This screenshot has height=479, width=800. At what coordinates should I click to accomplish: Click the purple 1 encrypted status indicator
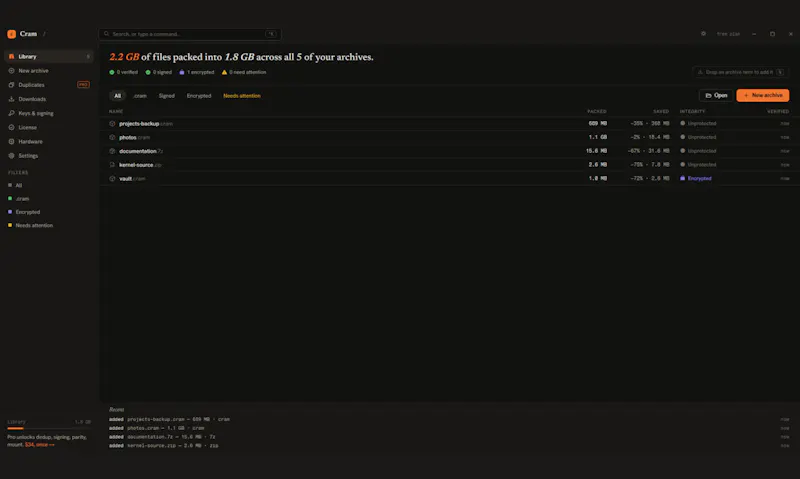[x=196, y=72]
